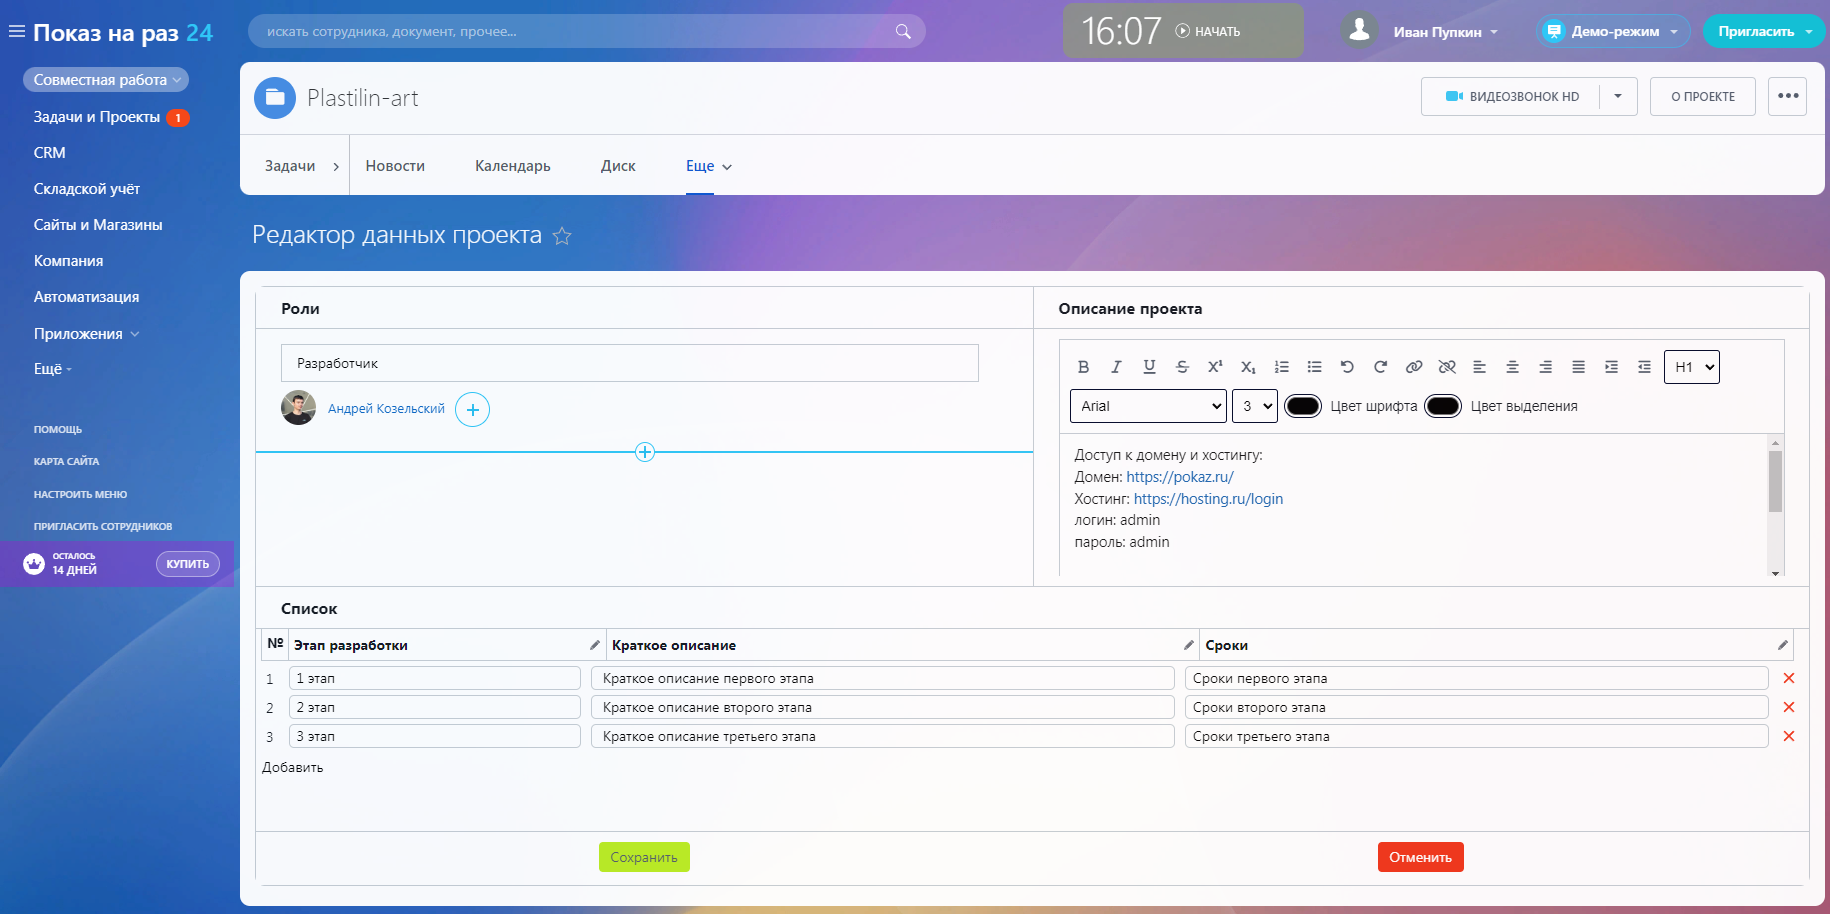This screenshot has height=914, width=1830.
Task: Insert hyperlink using the link icon
Action: (1413, 367)
